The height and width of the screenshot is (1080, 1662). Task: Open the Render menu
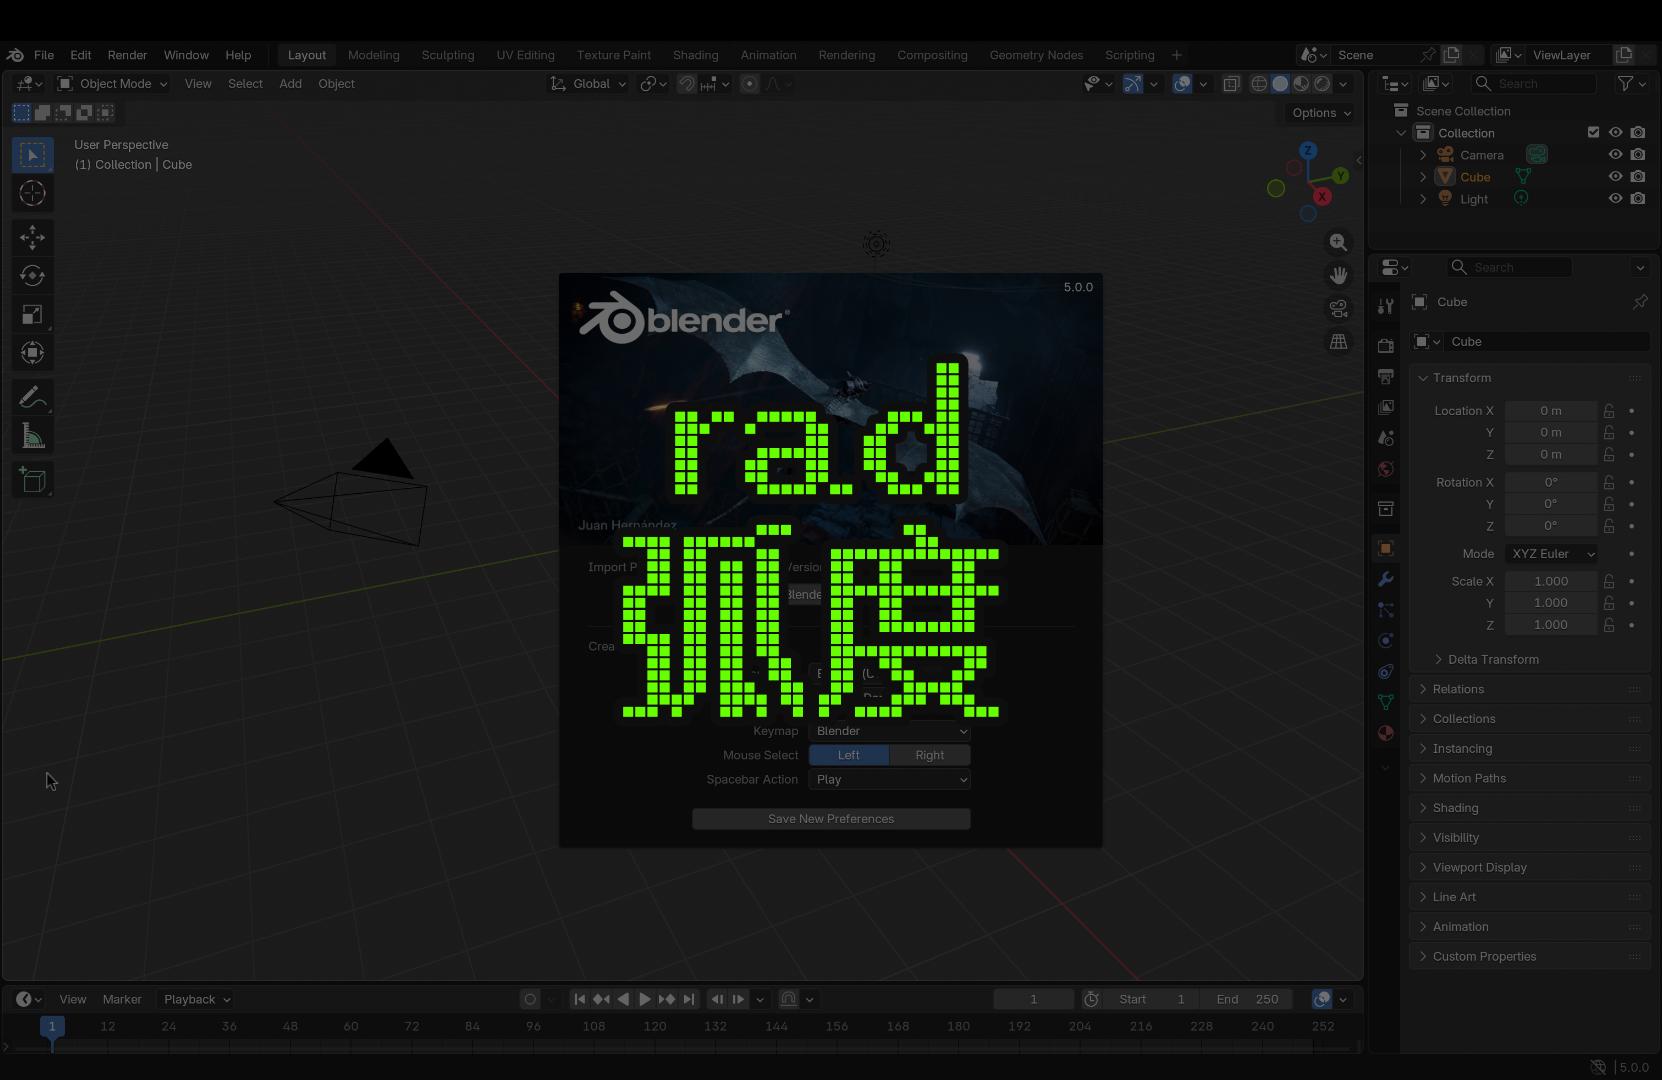tap(127, 55)
